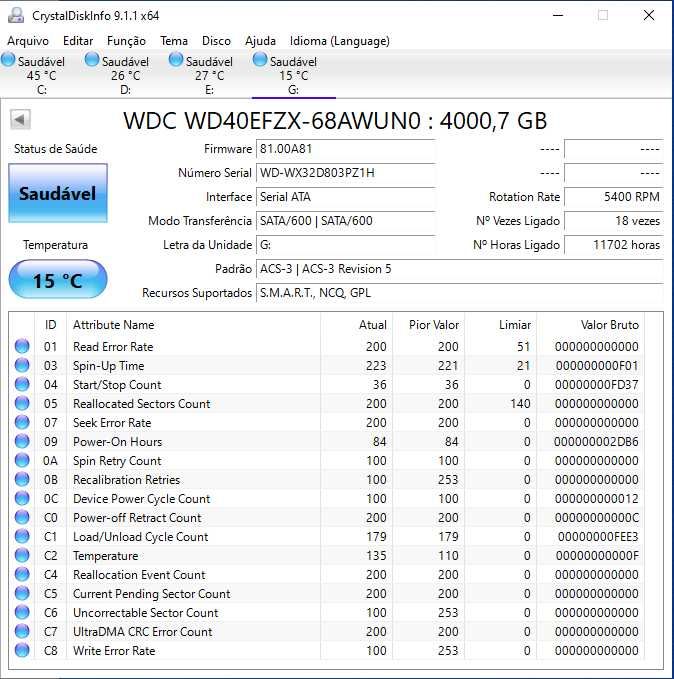The image size is (674, 679).
Task: Click the blue status orb for drive G:
Action: 259,59
